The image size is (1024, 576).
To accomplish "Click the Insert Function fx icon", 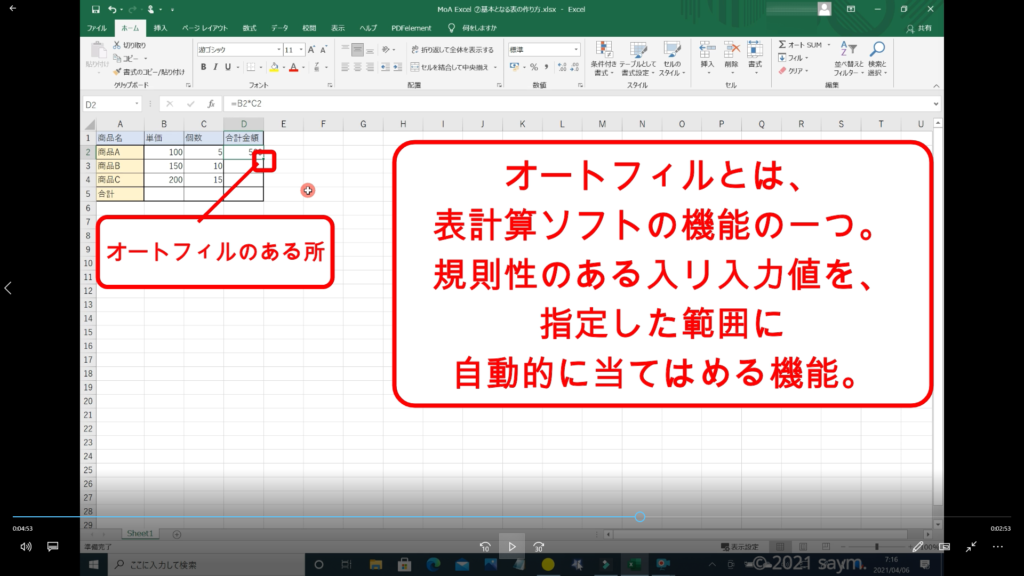I will coord(210,104).
